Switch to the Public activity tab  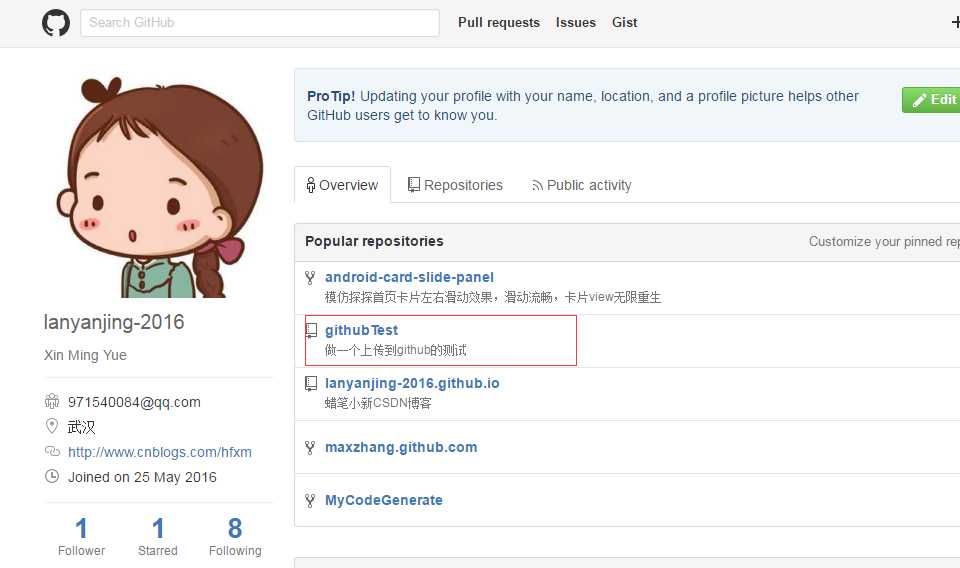(x=581, y=185)
